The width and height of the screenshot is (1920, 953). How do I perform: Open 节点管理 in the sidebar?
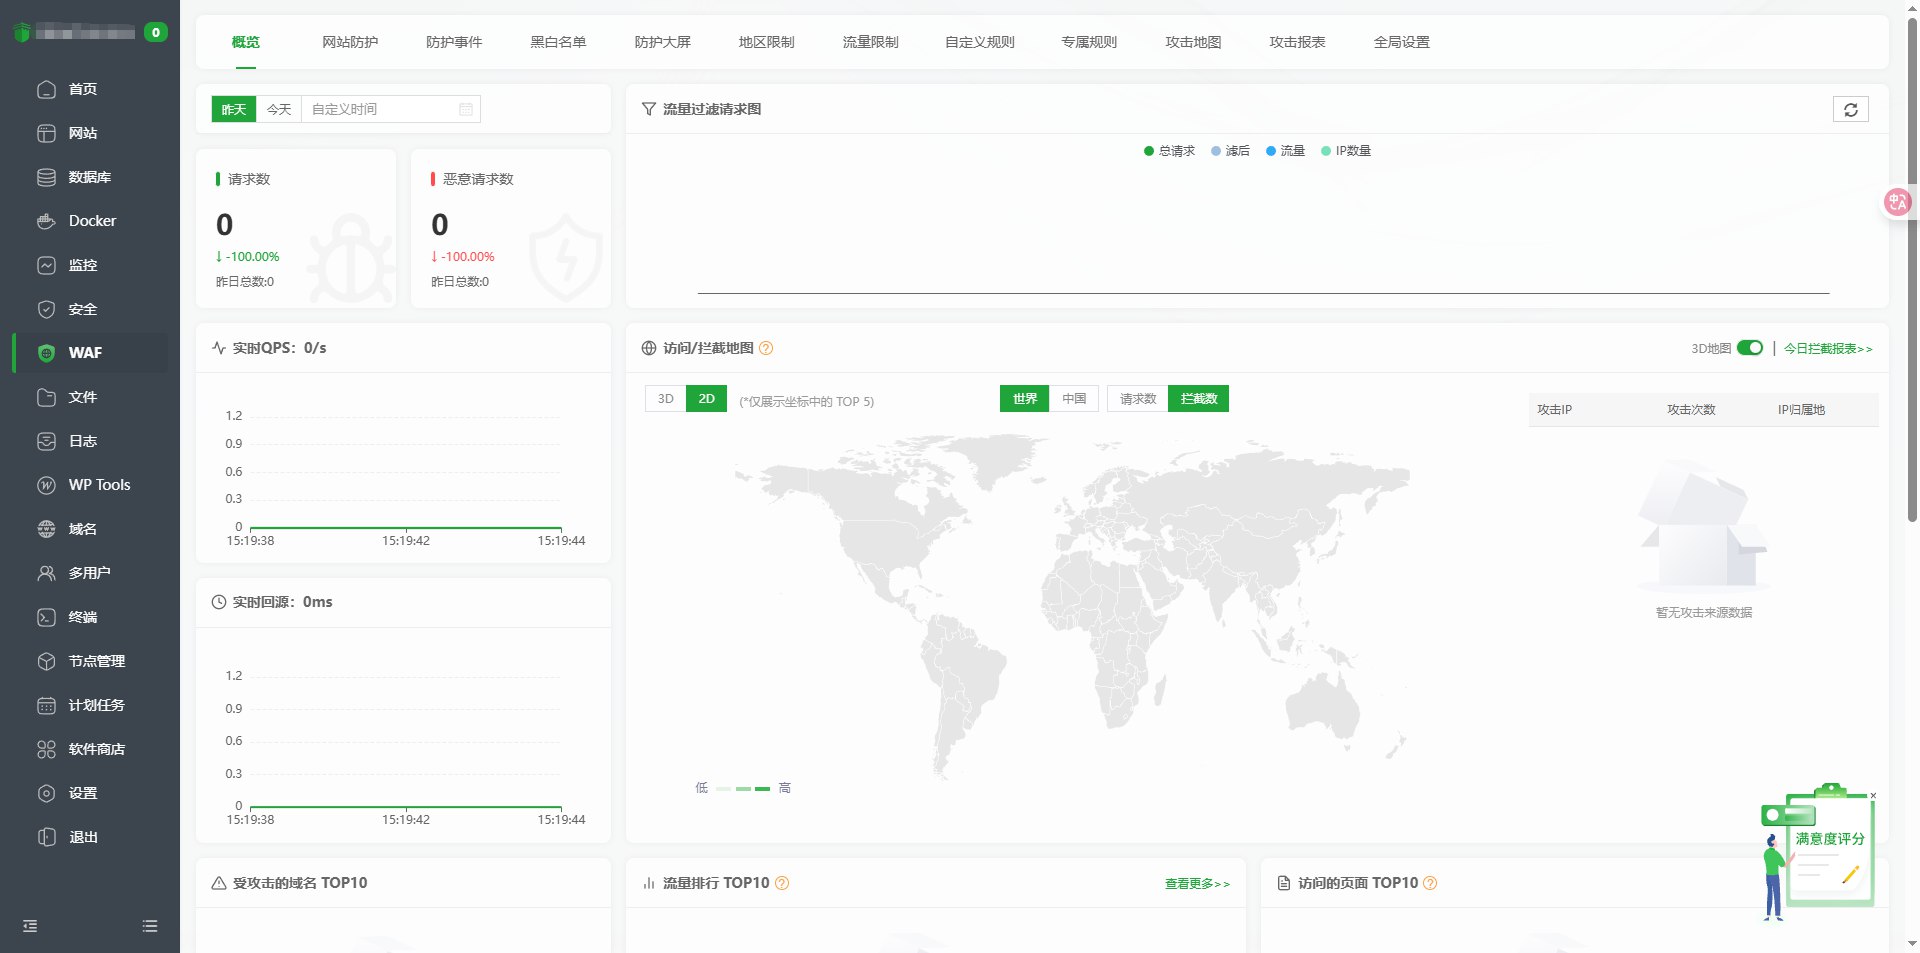click(x=96, y=661)
